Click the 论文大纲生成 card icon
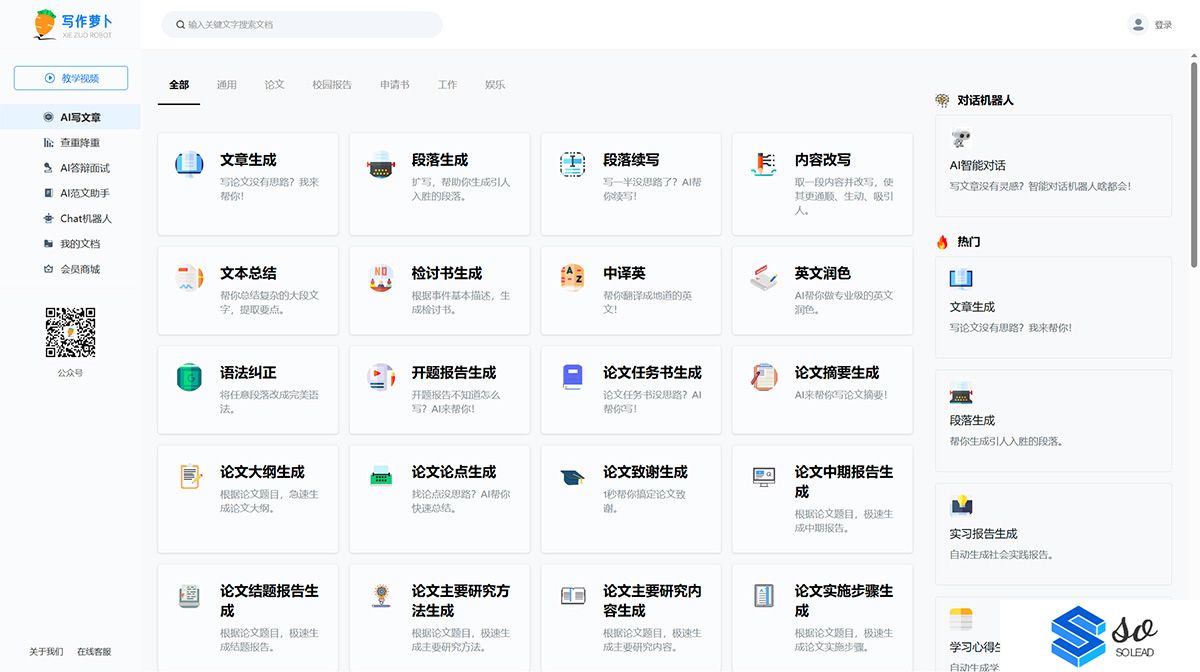The width and height of the screenshot is (1200, 672). click(189, 476)
